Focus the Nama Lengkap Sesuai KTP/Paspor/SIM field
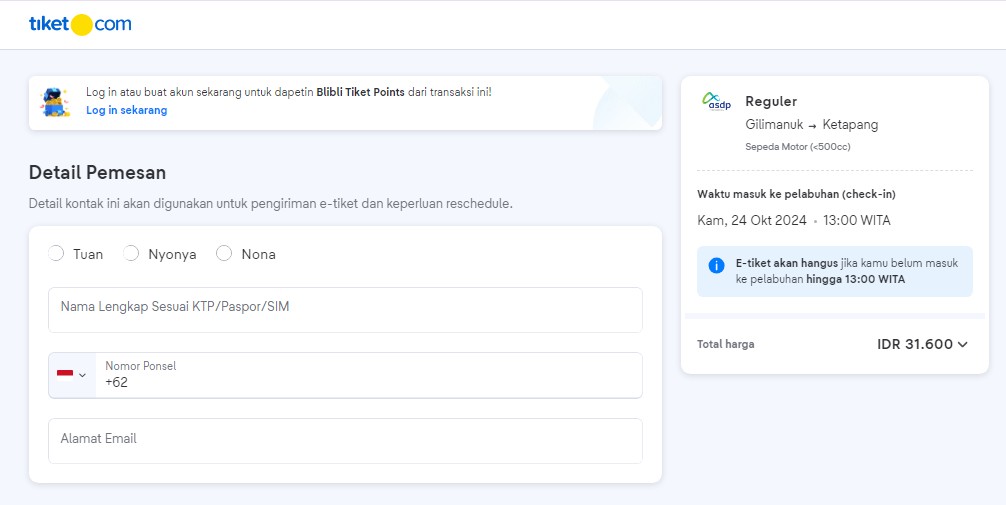Viewport: 1006px width, 505px height. click(x=345, y=310)
